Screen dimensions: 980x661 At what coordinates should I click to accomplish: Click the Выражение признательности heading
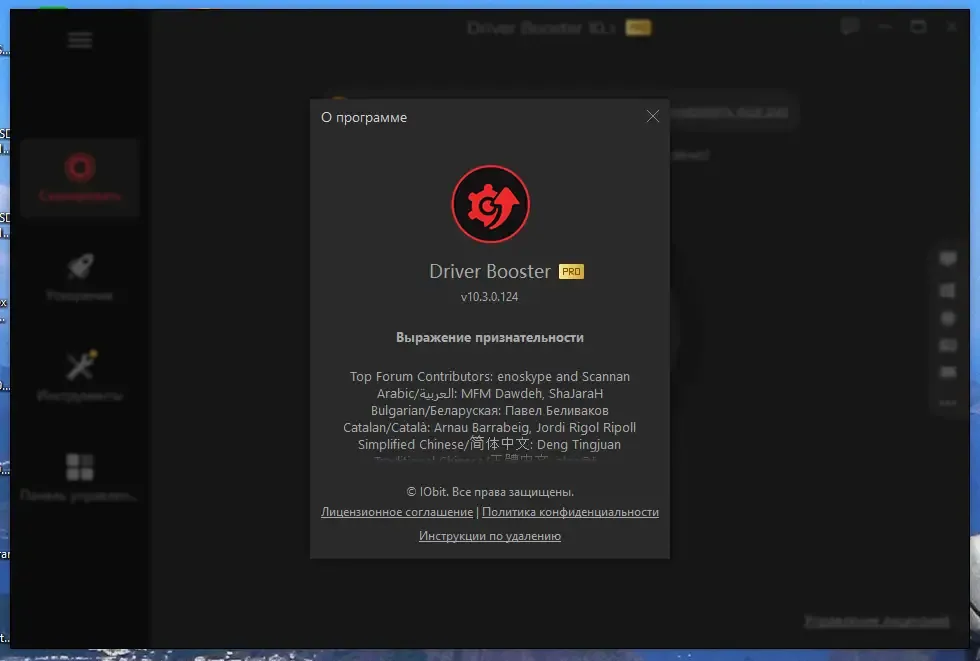pyautogui.click(x=490, y=337)
